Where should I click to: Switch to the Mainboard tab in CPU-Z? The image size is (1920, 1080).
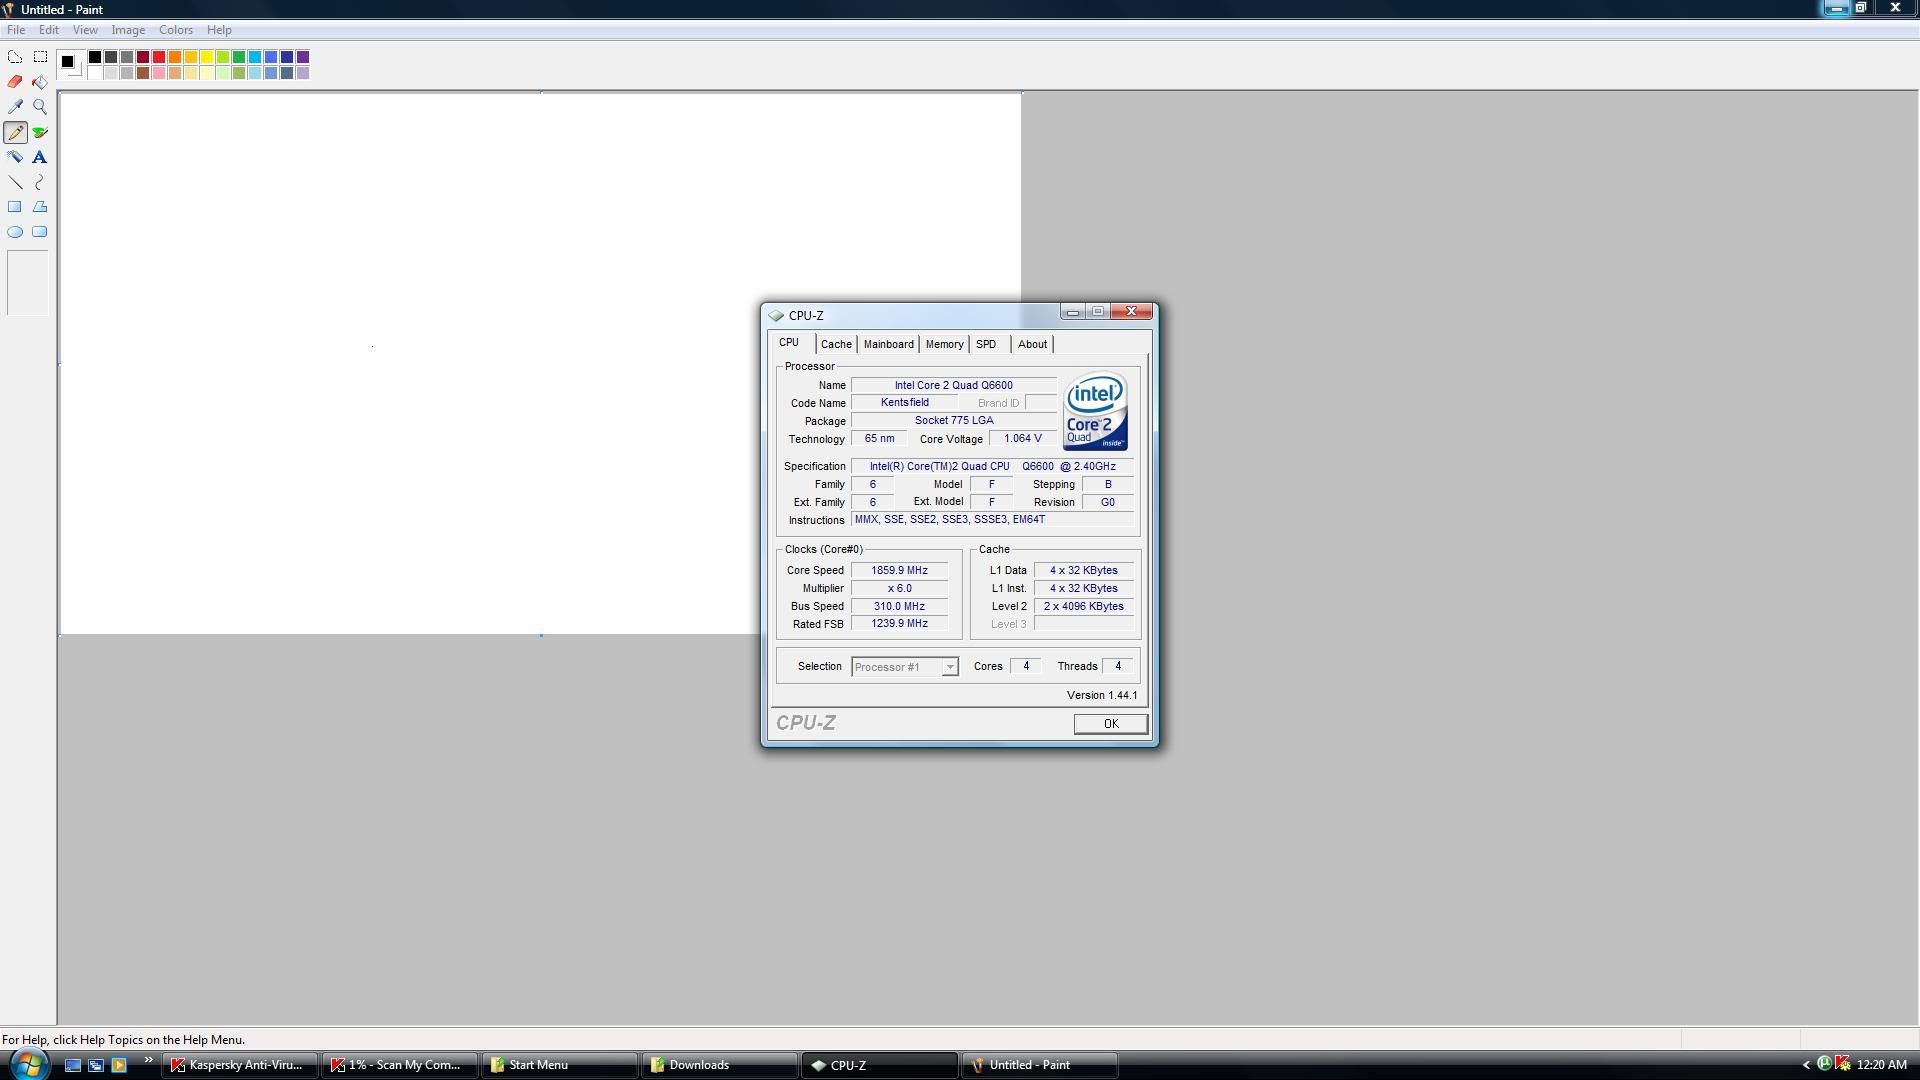tap(888, 344)
